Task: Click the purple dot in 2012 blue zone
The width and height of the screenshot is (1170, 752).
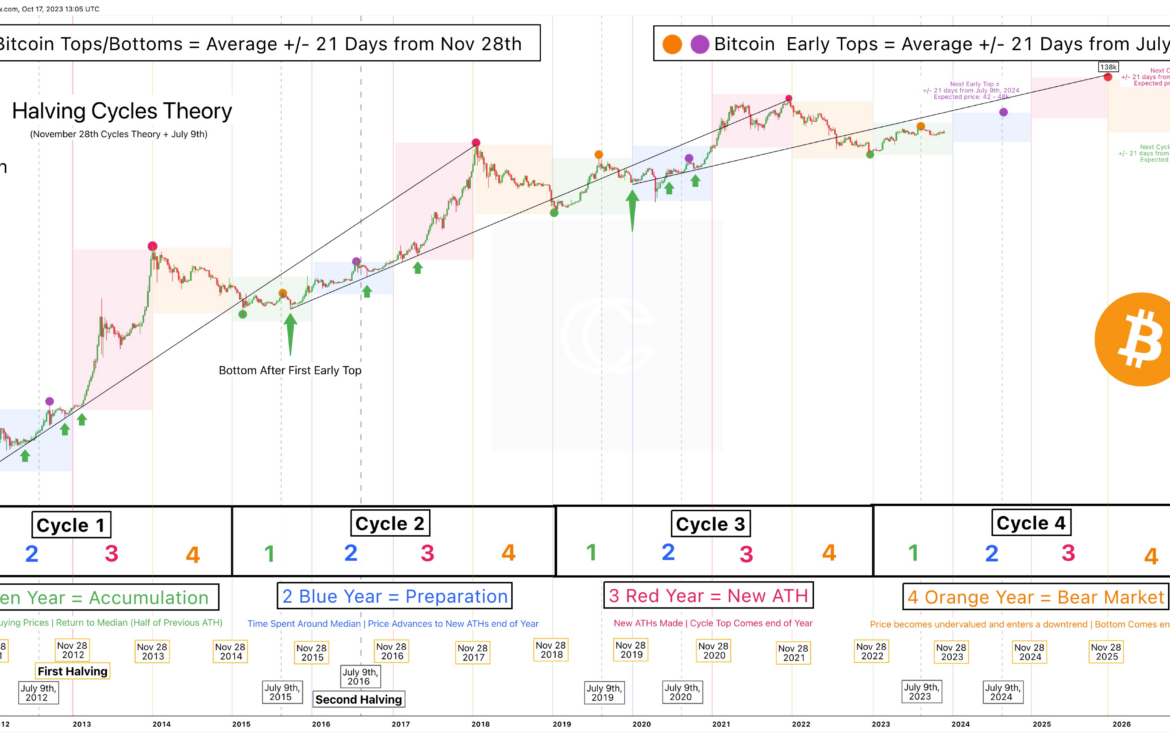Action: click(49, 401)
